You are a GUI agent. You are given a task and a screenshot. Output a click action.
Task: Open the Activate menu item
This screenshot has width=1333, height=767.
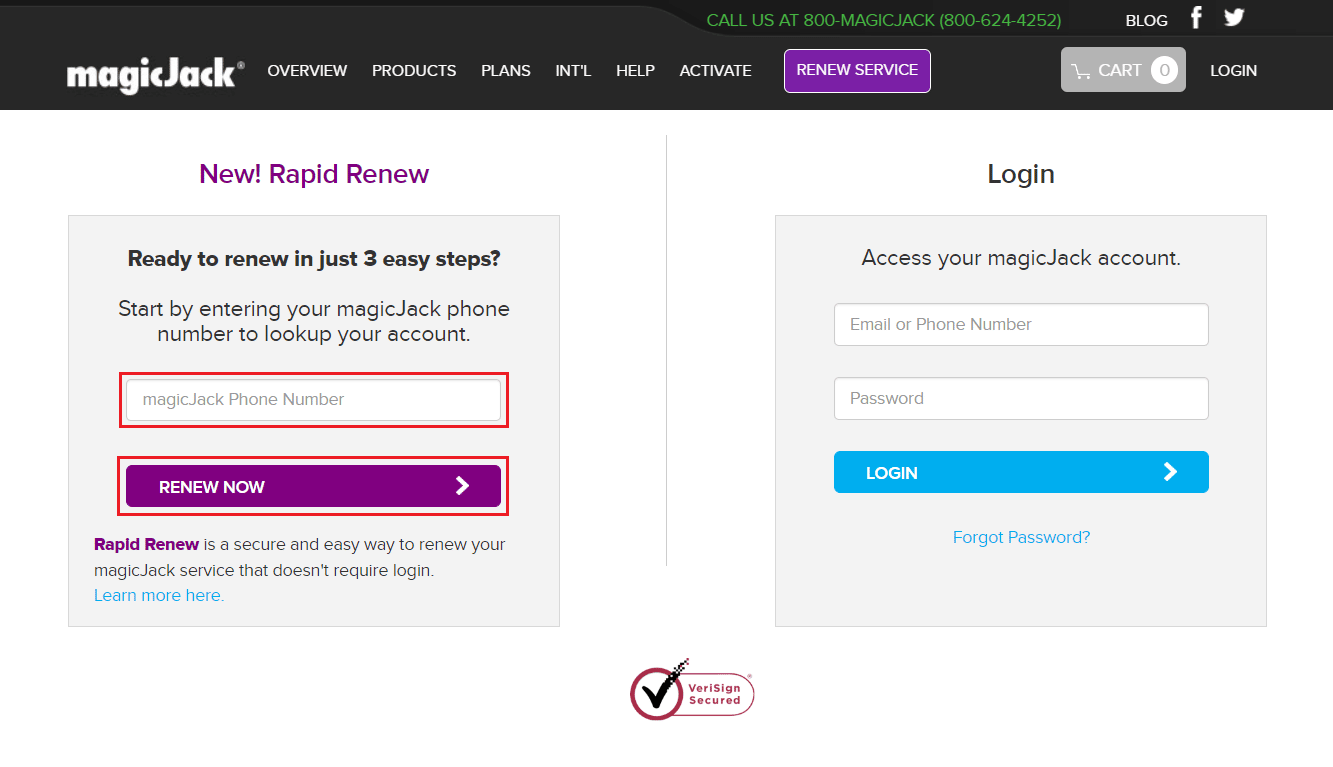(x=715, y=71)
